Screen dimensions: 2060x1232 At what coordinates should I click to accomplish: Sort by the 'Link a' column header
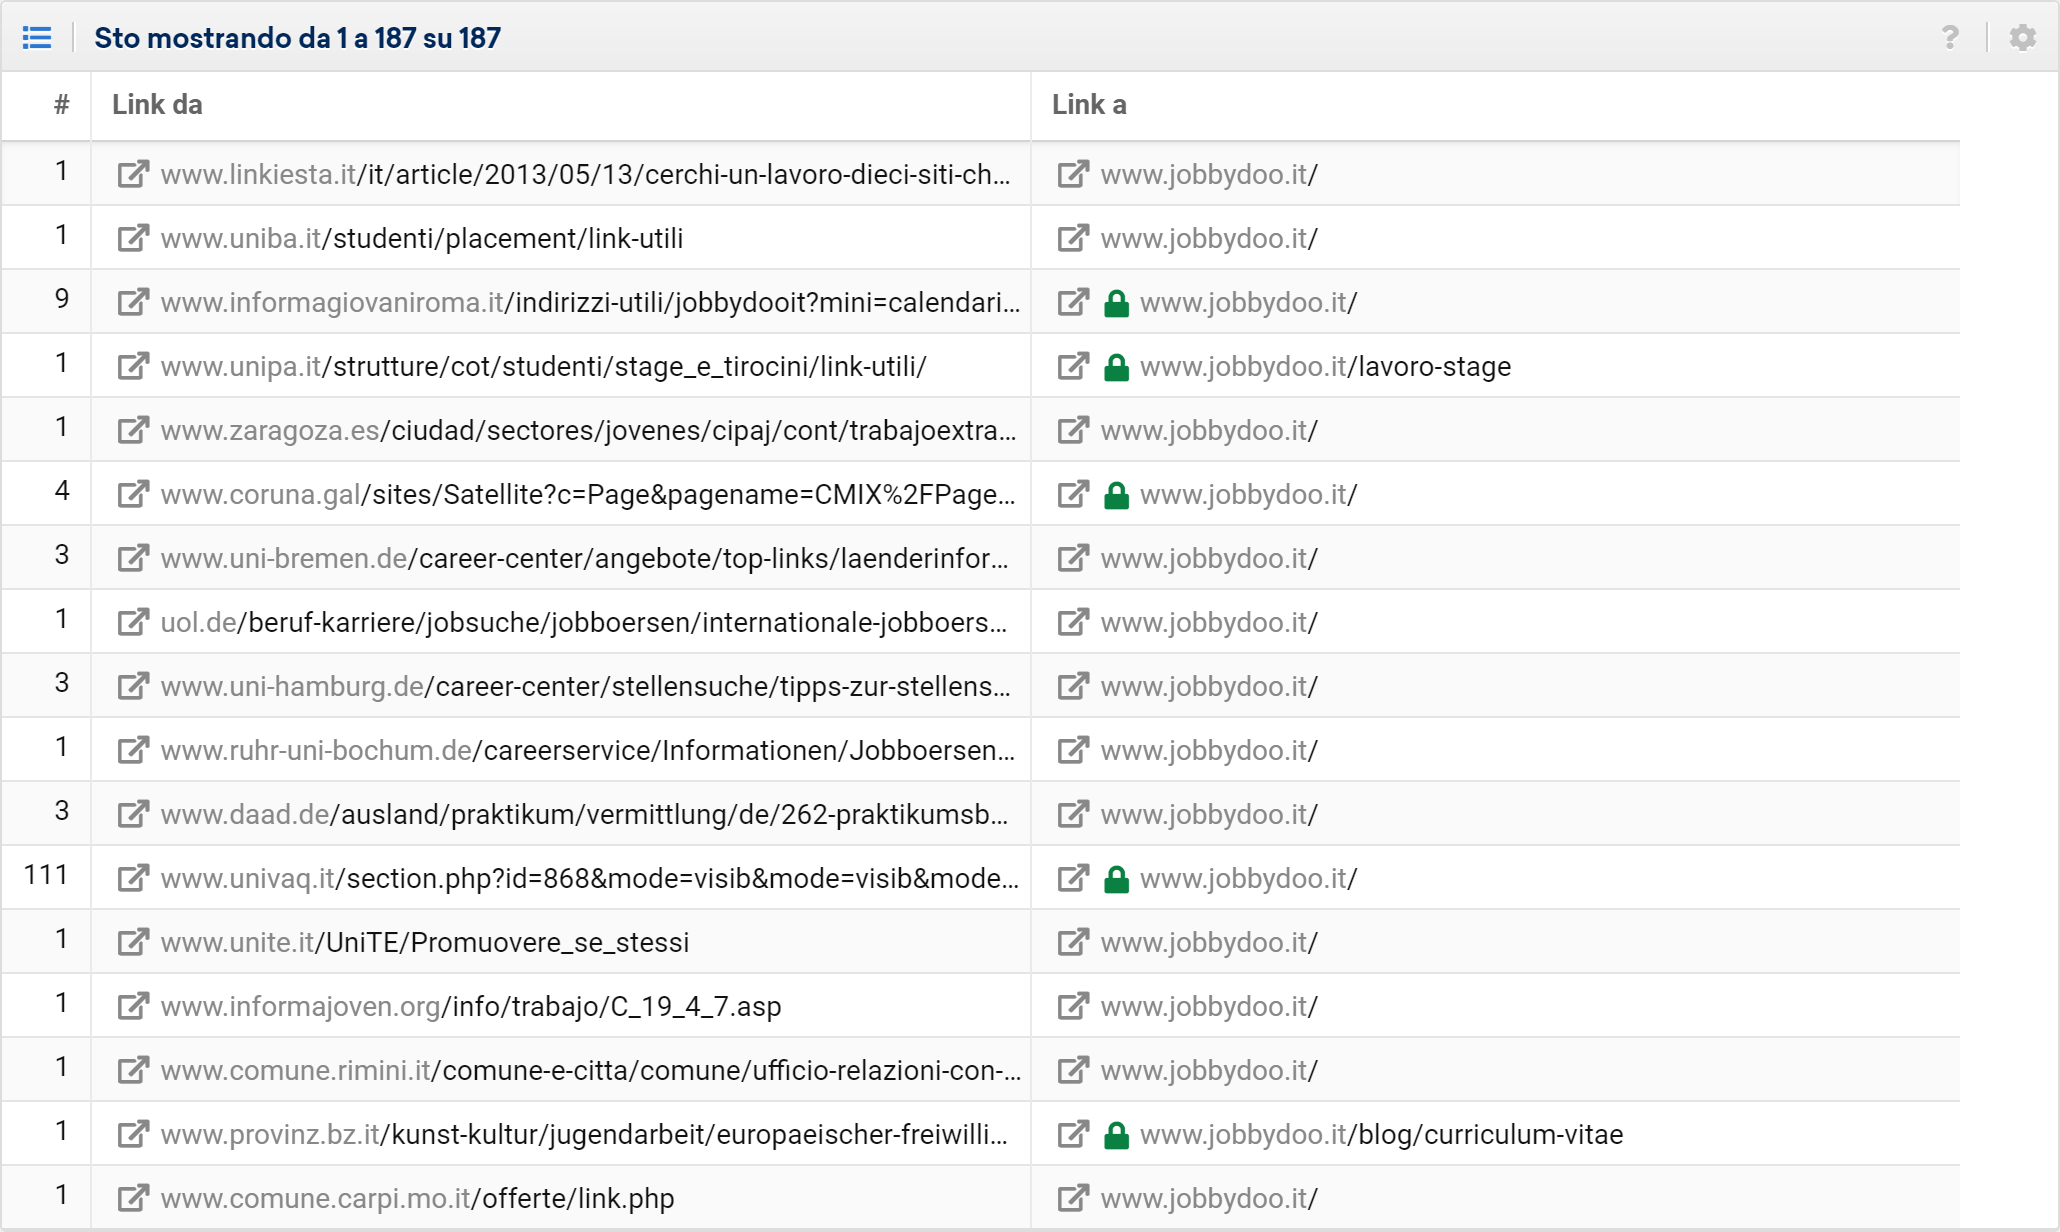click(1089, 105)
